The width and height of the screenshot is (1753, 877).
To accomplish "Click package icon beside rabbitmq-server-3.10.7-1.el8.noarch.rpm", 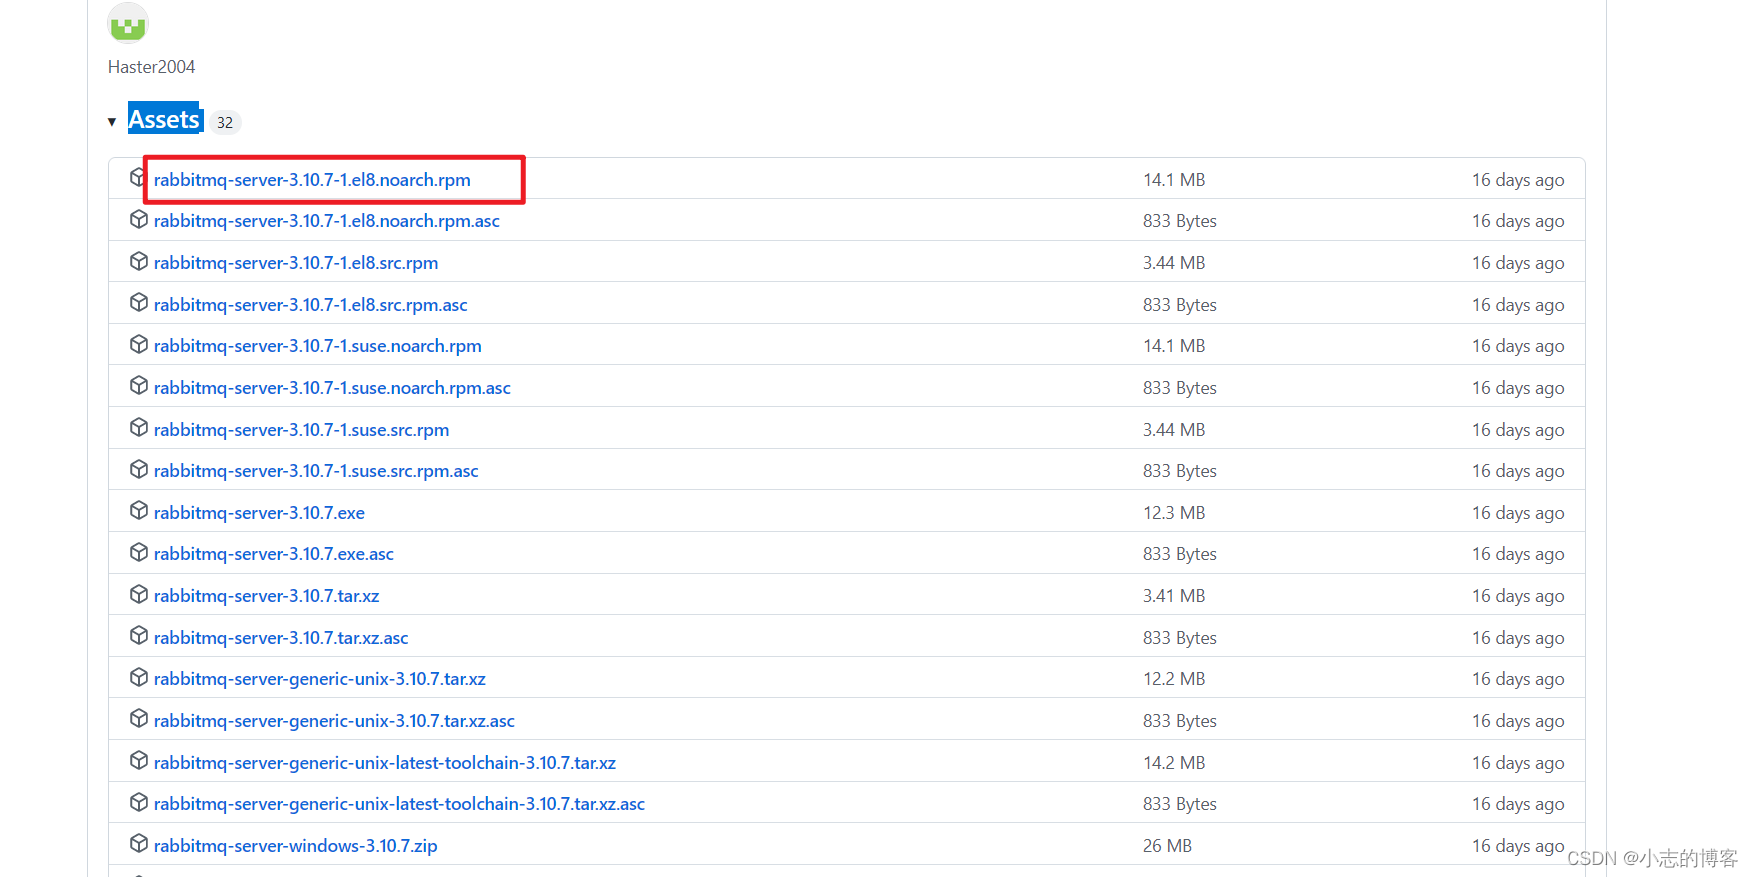I will (x=137, y=178).
